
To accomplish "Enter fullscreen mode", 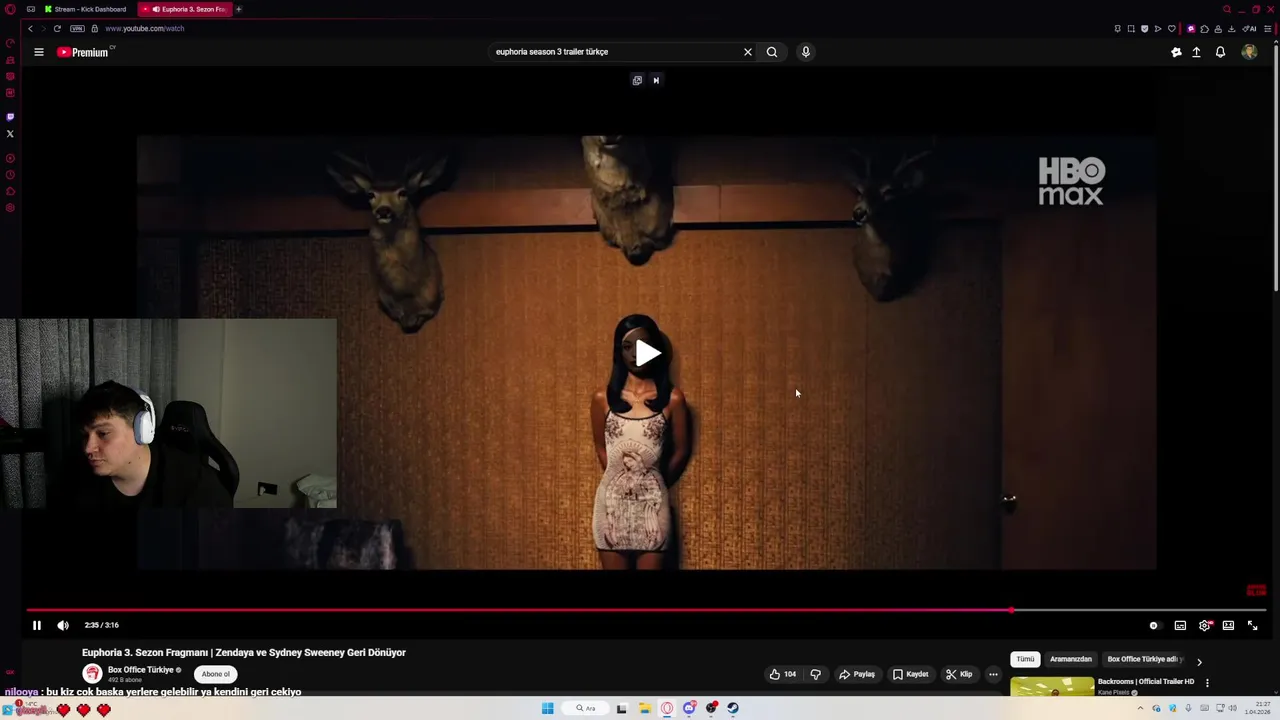I will click(x=1252, y=625).
